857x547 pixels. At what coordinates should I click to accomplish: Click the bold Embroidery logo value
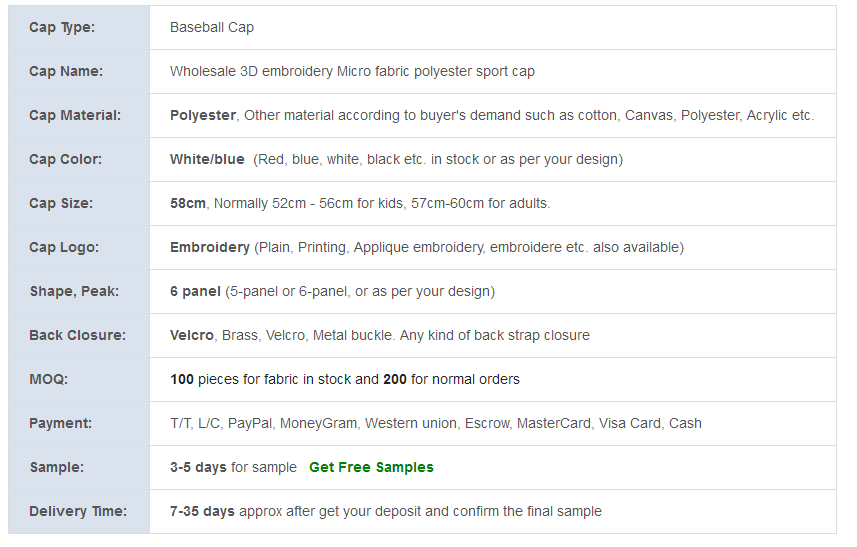pos(210,248)
